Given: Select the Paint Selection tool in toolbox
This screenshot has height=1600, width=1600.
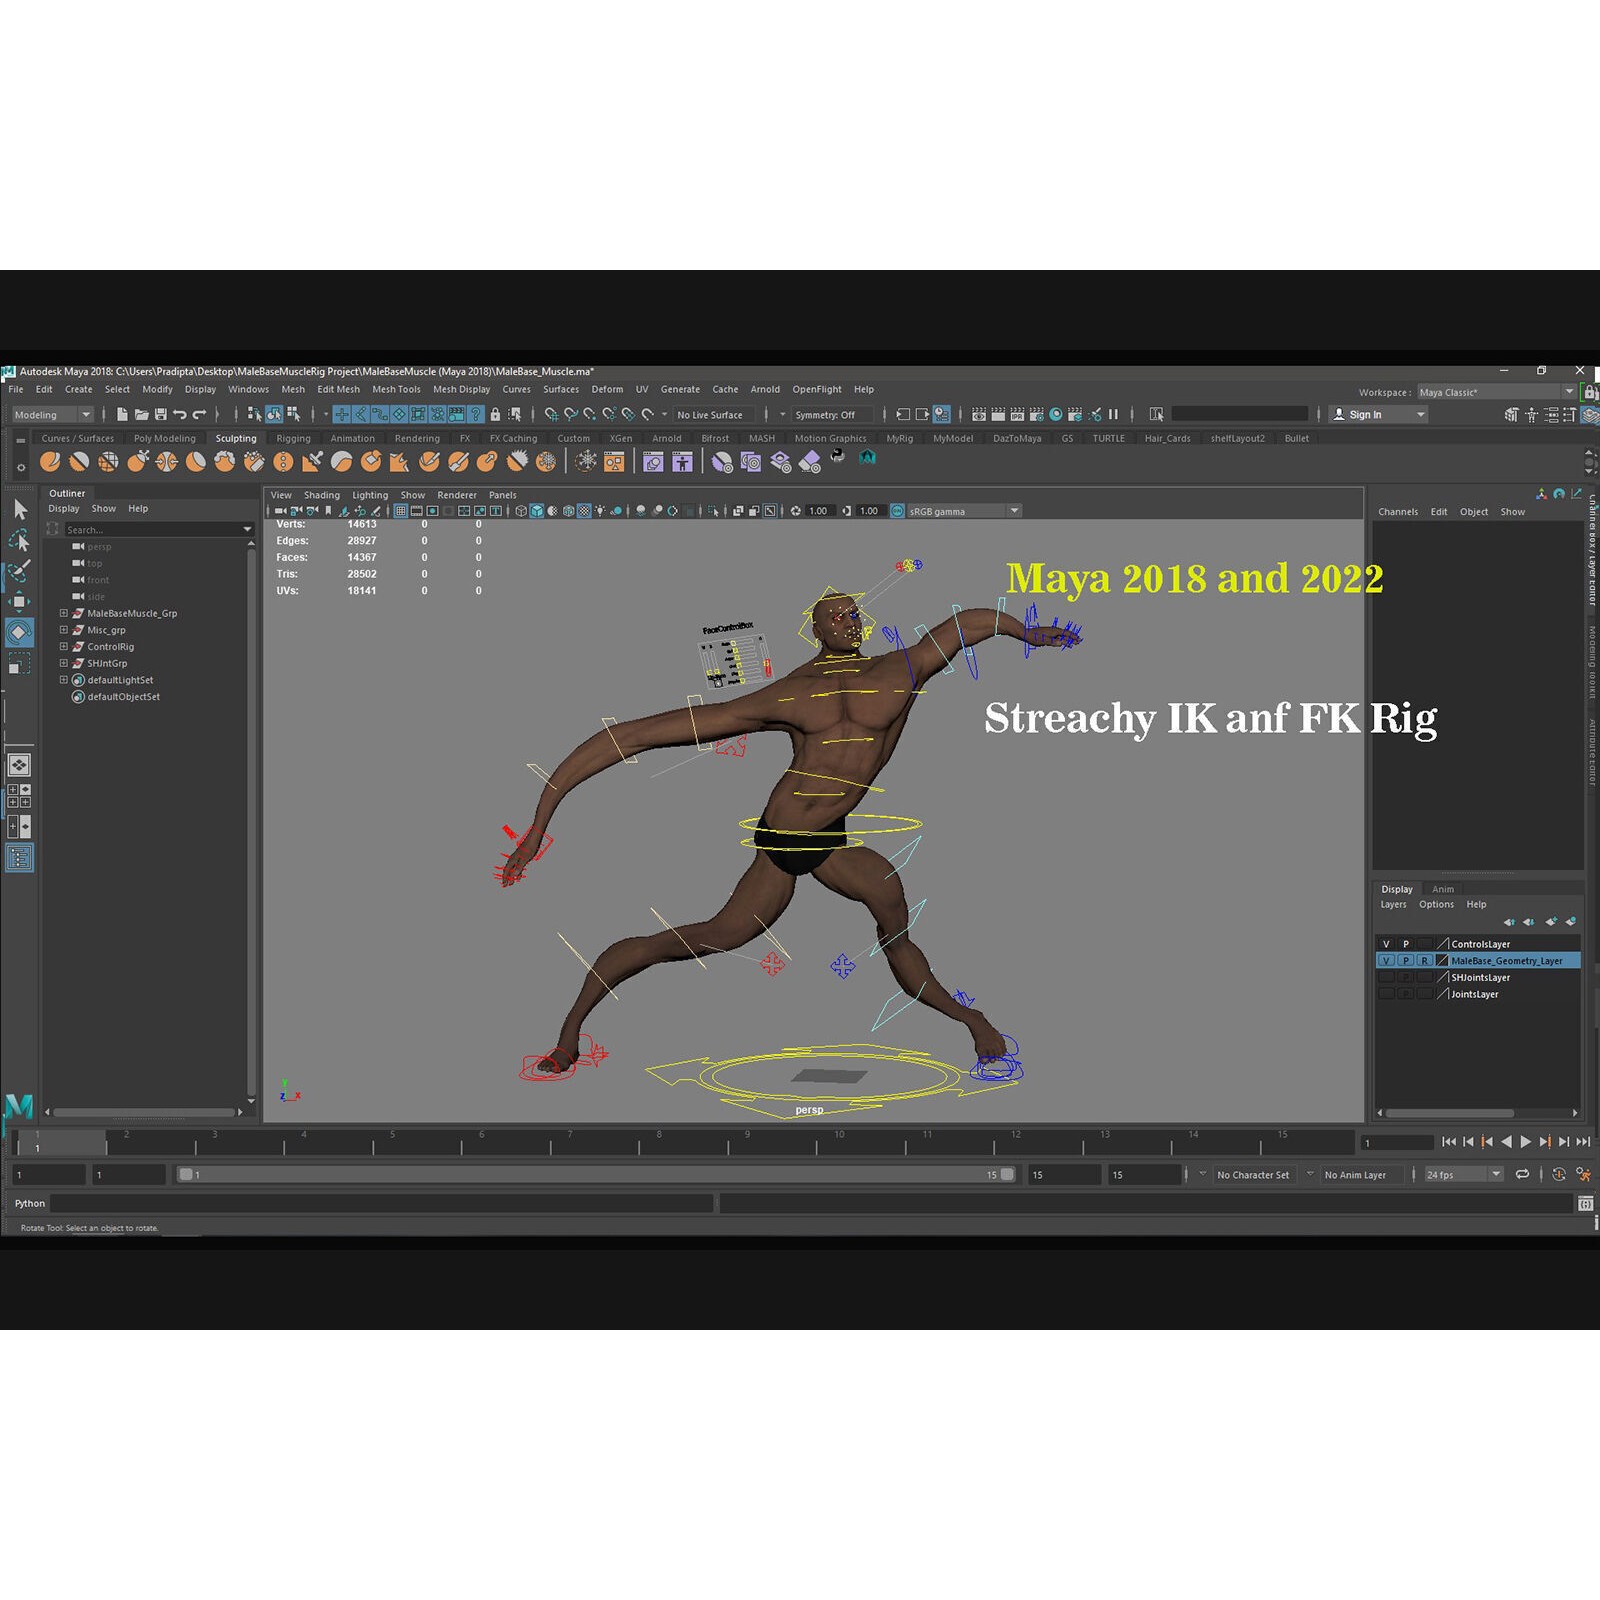Looking at the screenshot, I should pos(20,571).
